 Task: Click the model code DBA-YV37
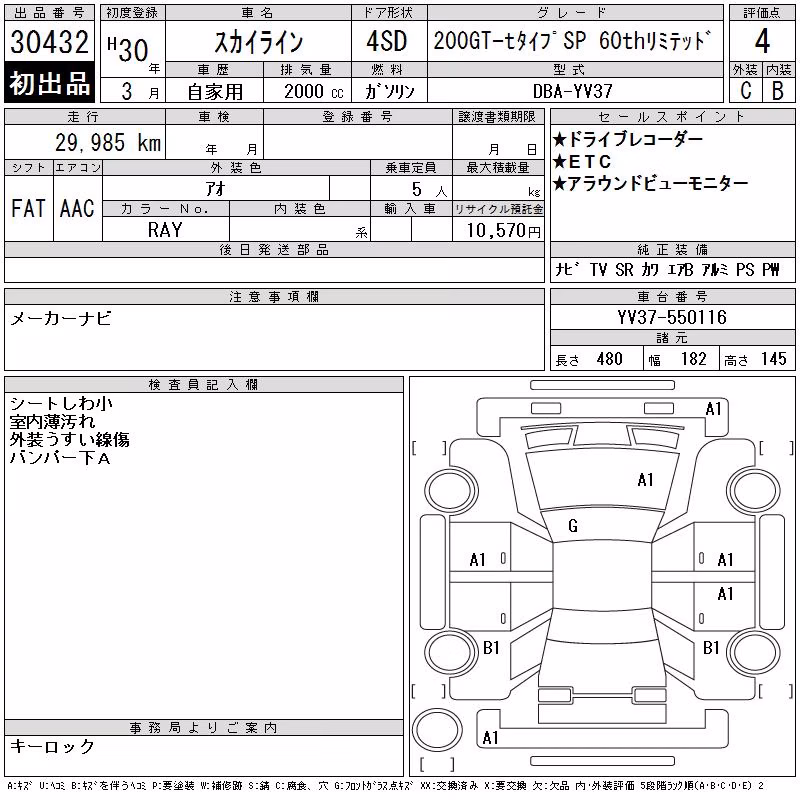[x=572, y=91]
